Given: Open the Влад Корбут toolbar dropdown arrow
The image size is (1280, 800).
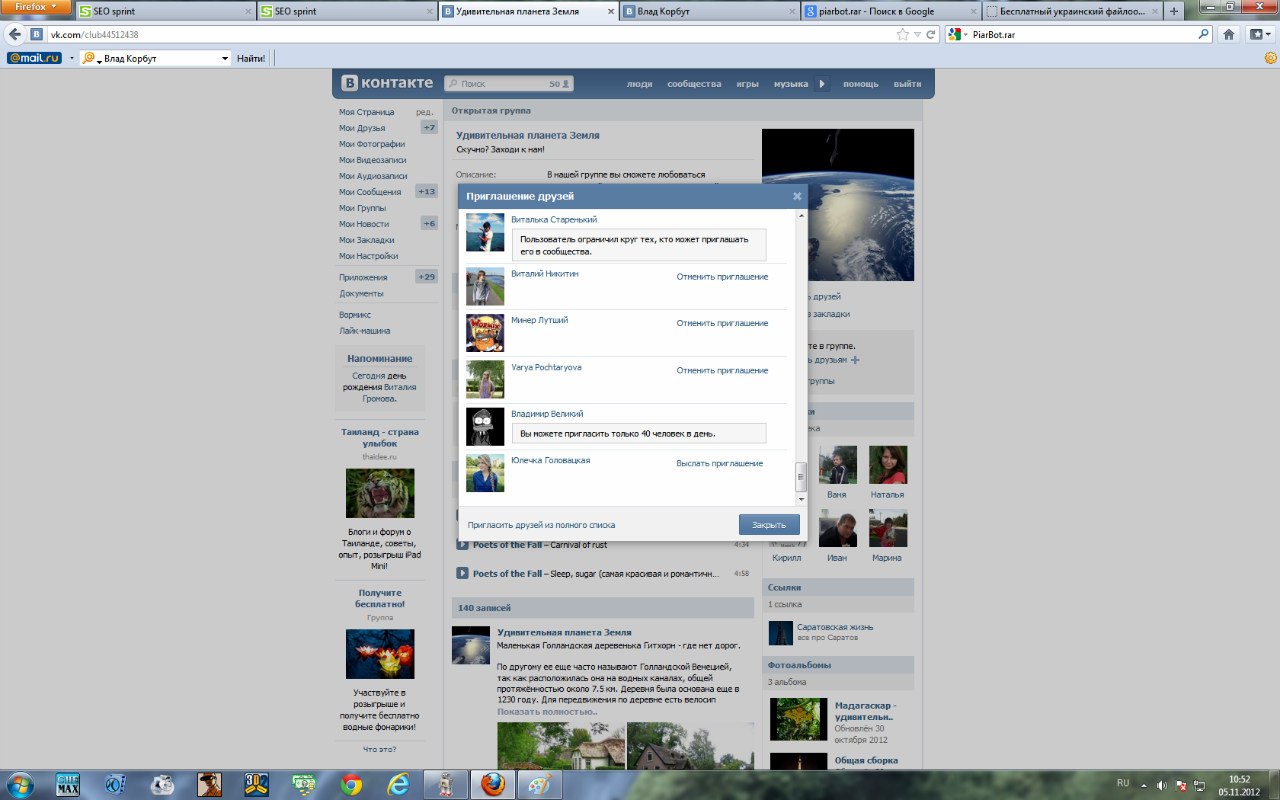Looking at the screenshot, I should click(225, 58).
